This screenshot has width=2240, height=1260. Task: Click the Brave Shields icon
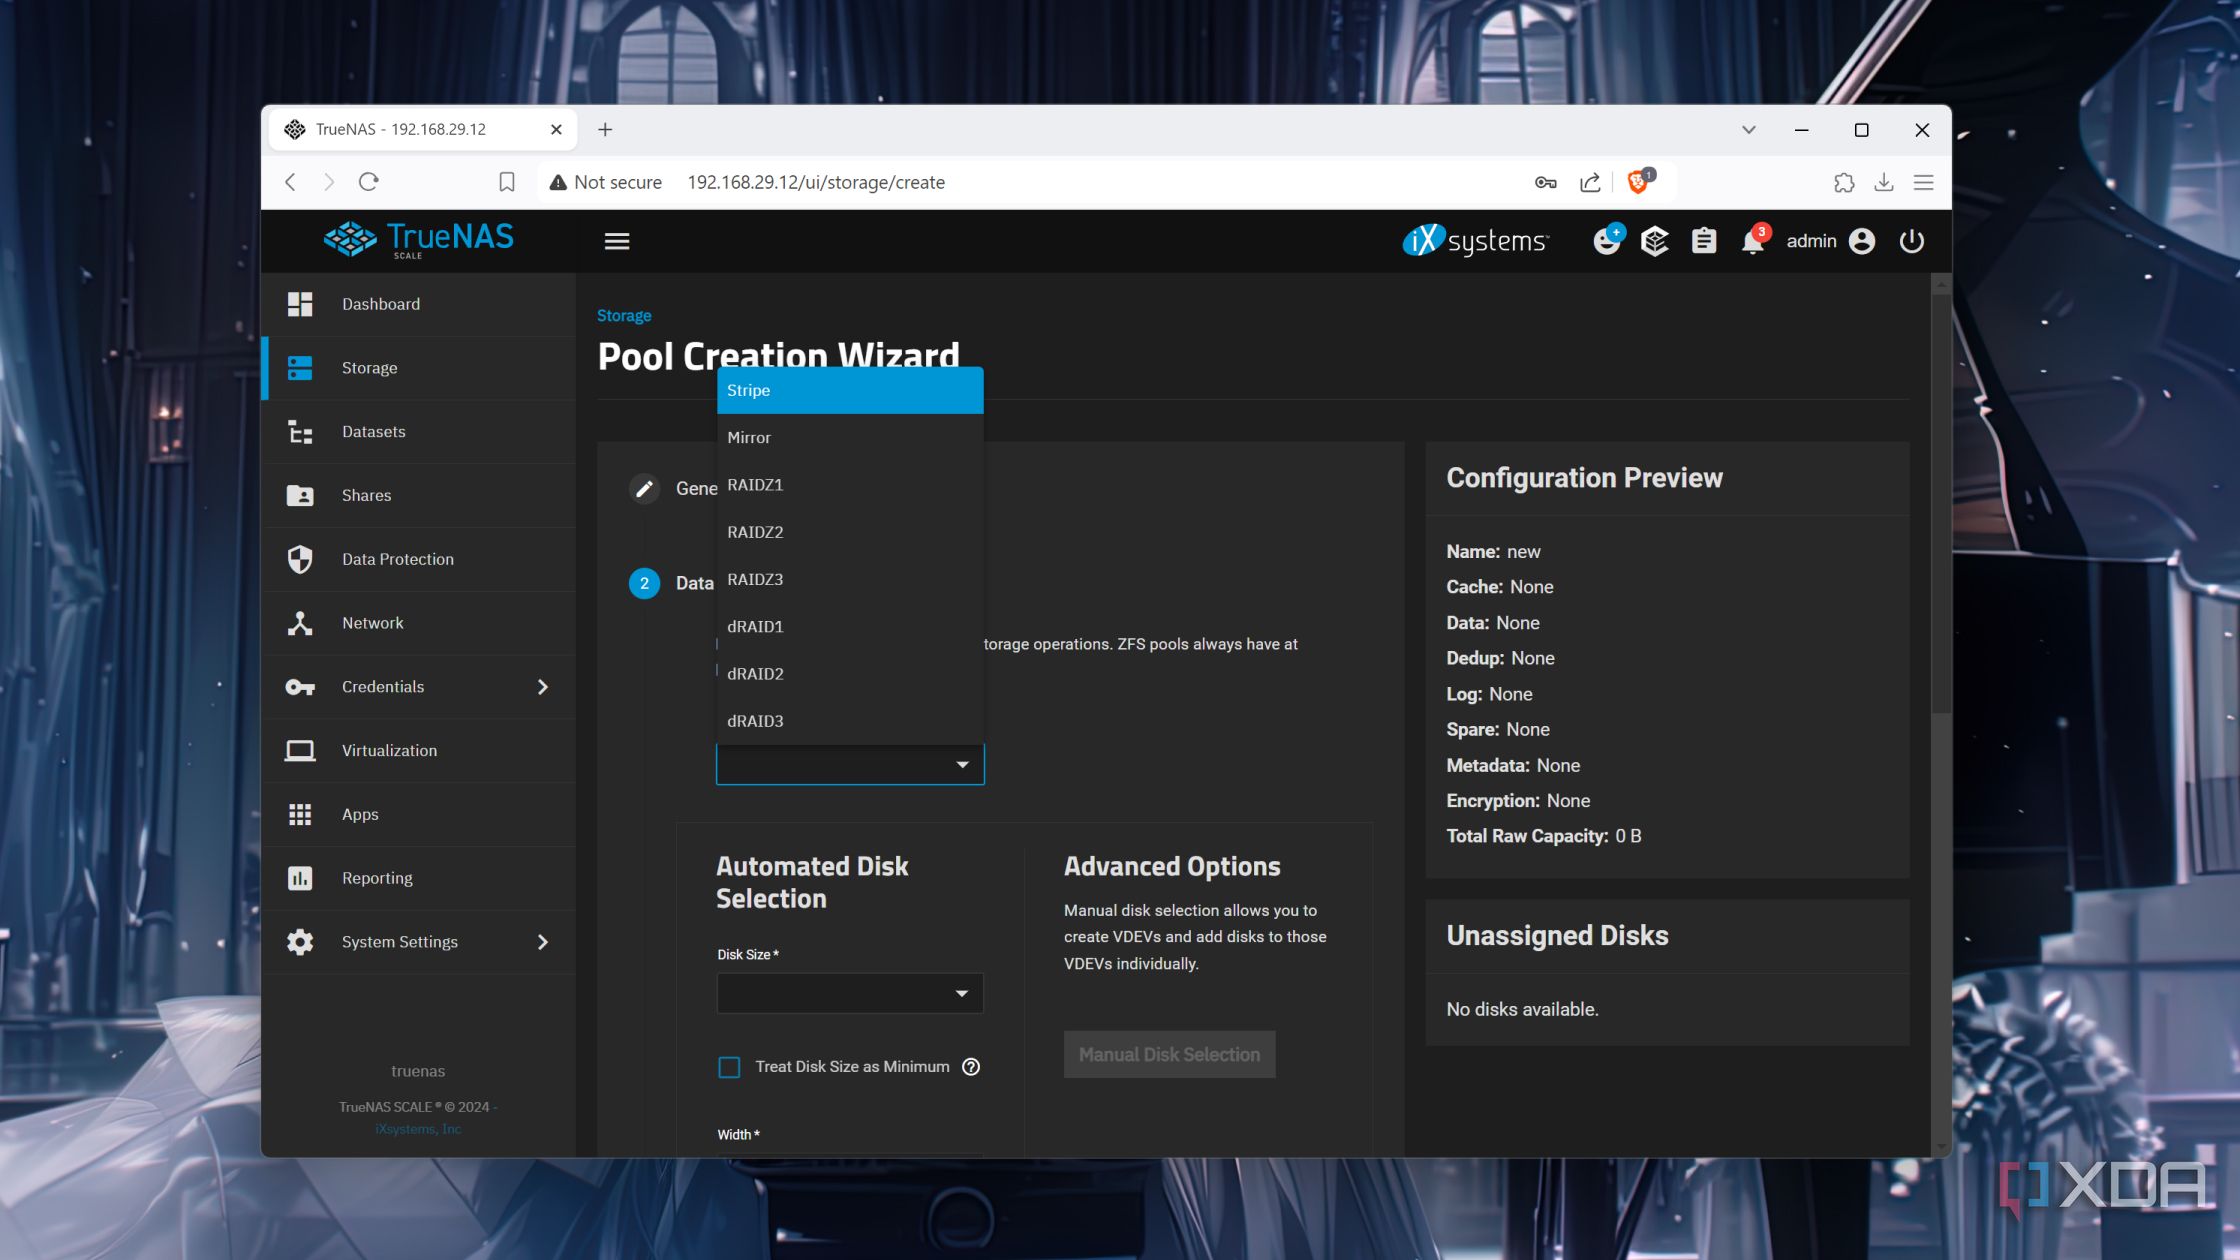click(x=1638, y=182)
